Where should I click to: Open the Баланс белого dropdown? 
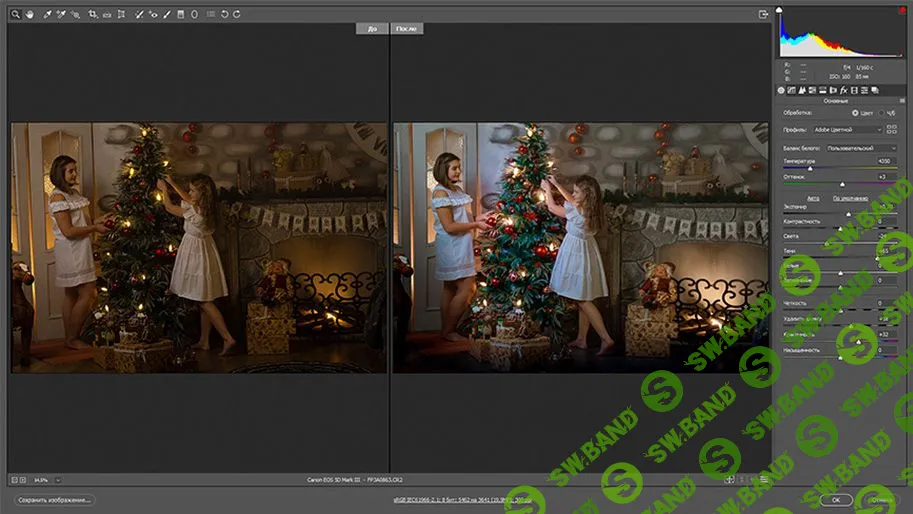click(x=861, y=148)
